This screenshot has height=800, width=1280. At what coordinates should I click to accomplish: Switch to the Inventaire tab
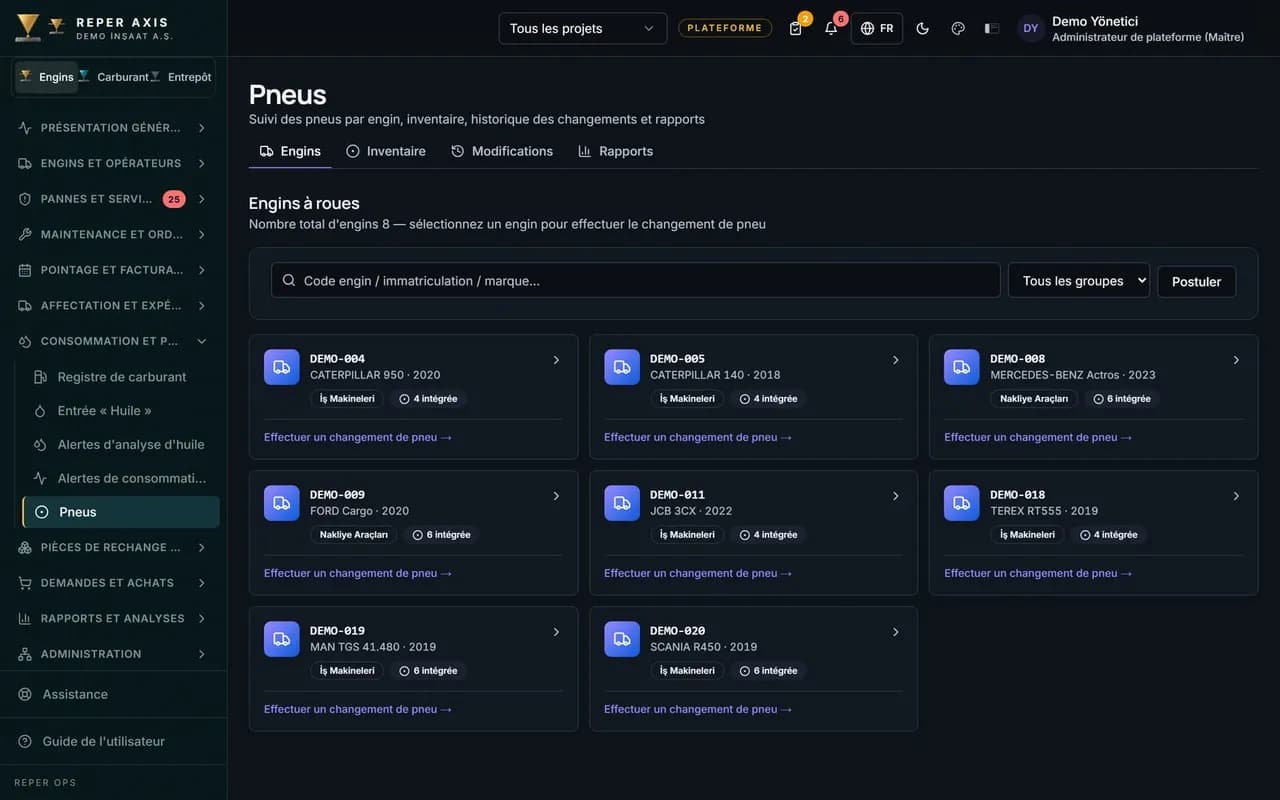pyautogui.click(x=386, y=151)
